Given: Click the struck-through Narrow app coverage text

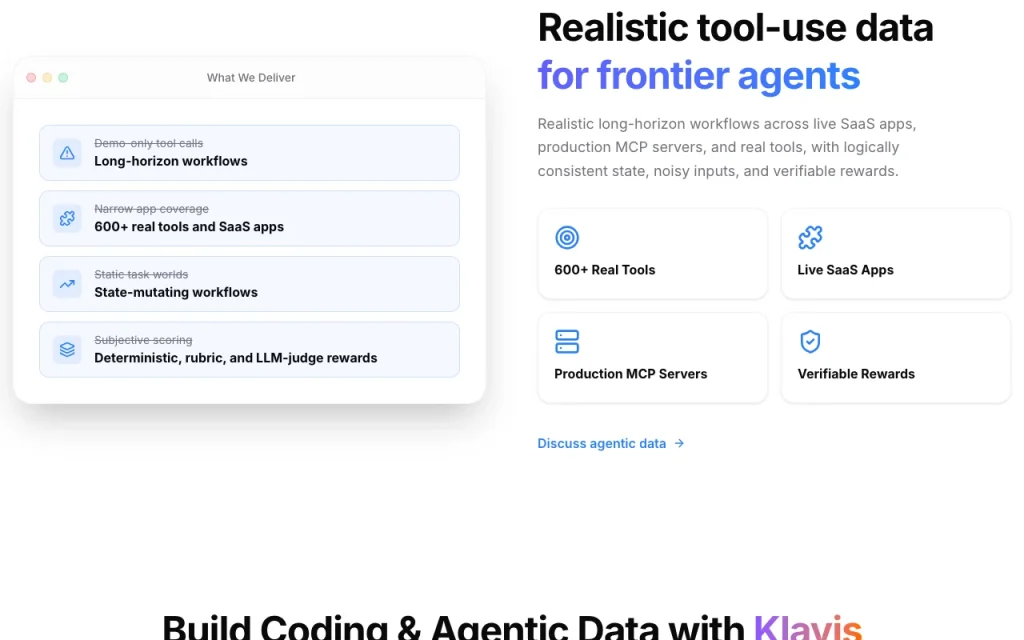Looking at the screenshot, I should coord(152,209).
